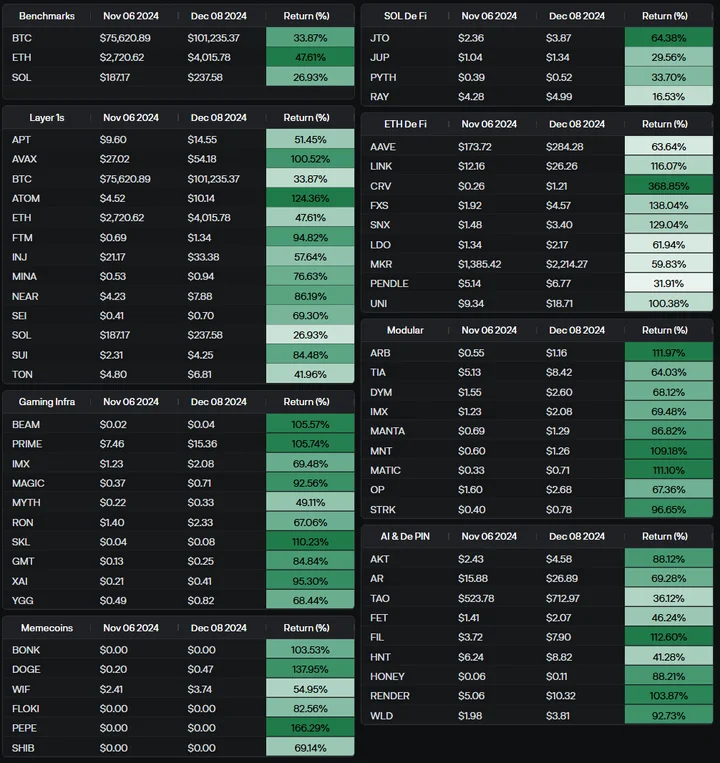Select the UNI ticker label

tap(378, 304)
